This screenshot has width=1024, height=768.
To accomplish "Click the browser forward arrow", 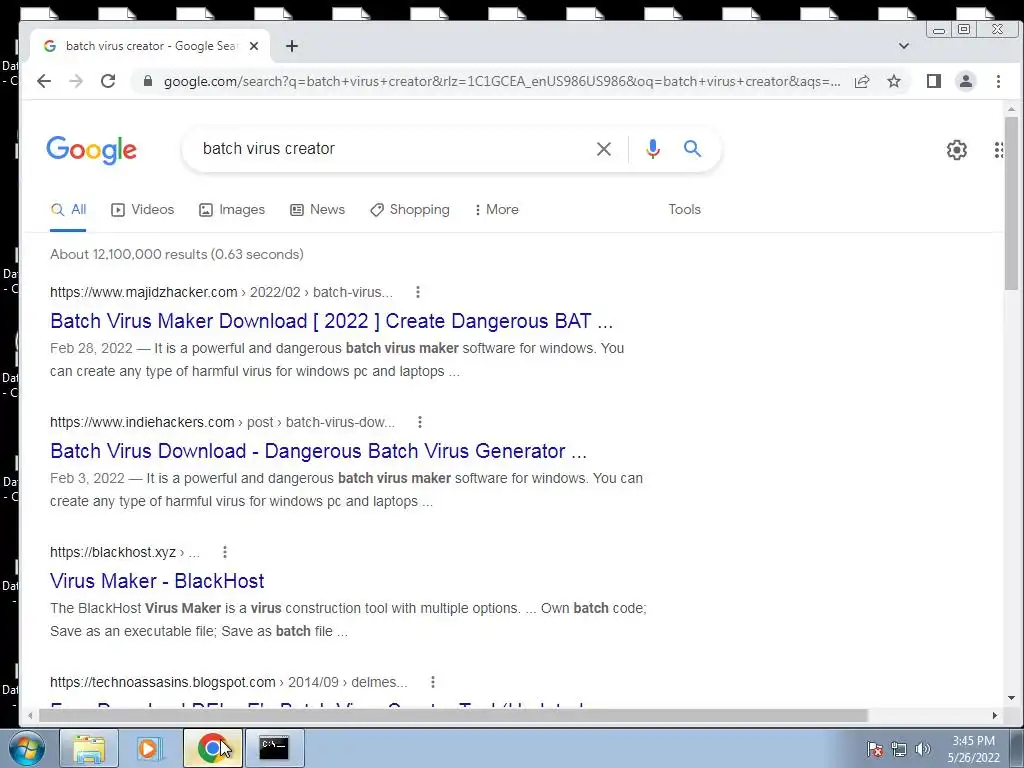I will click(x=76, y=81).
